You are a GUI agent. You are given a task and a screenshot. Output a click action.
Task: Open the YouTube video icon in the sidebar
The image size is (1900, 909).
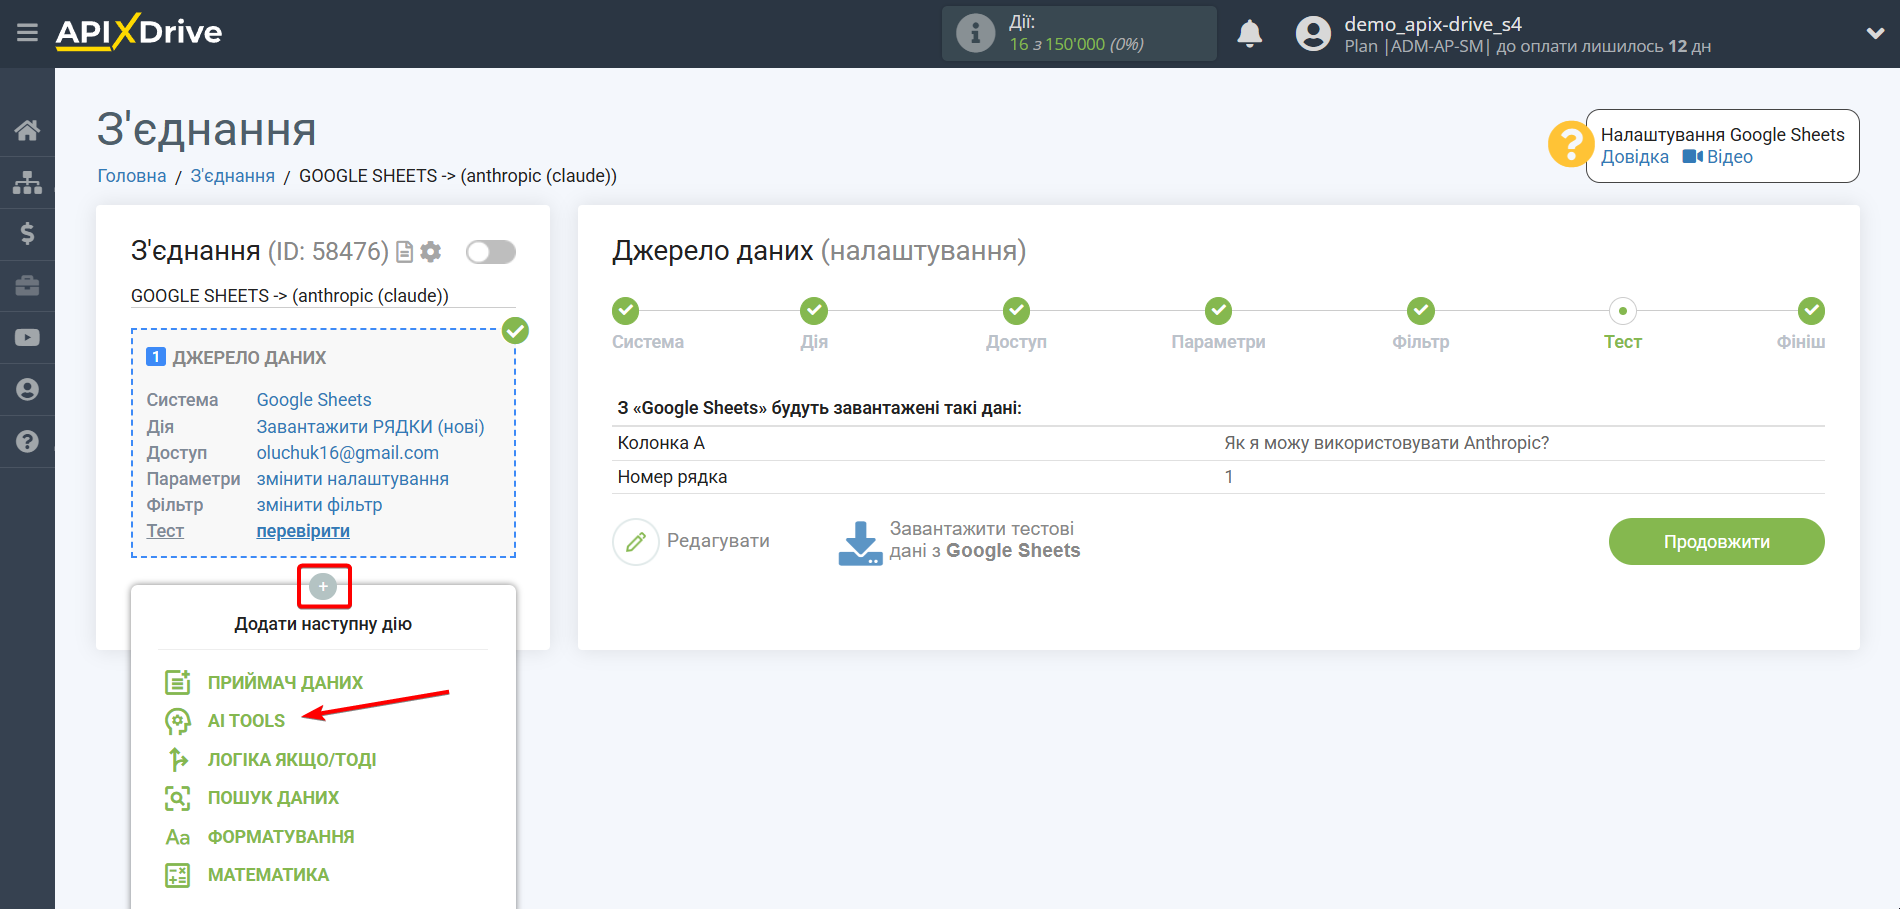click(27, 338)
